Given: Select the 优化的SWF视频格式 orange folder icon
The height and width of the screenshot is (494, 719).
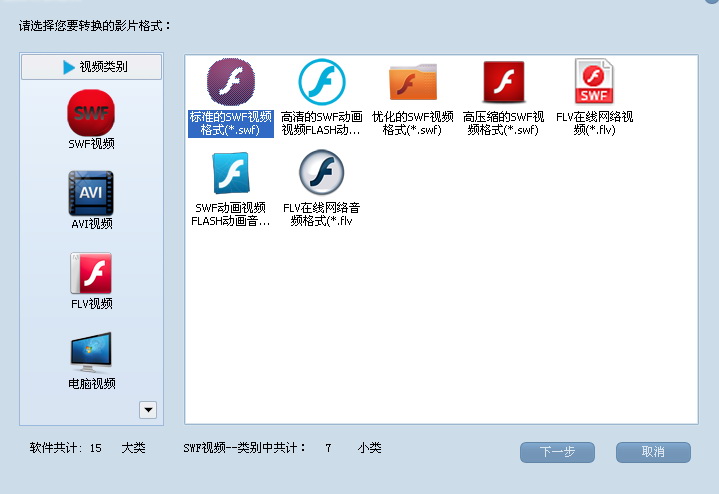Looking at the screenshot, I should tap(412, 81).
